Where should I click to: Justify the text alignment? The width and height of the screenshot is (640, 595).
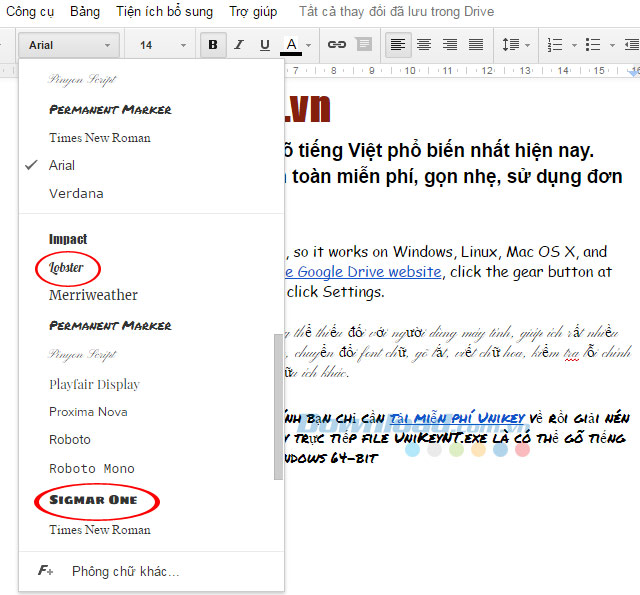[x=476, y=45]
